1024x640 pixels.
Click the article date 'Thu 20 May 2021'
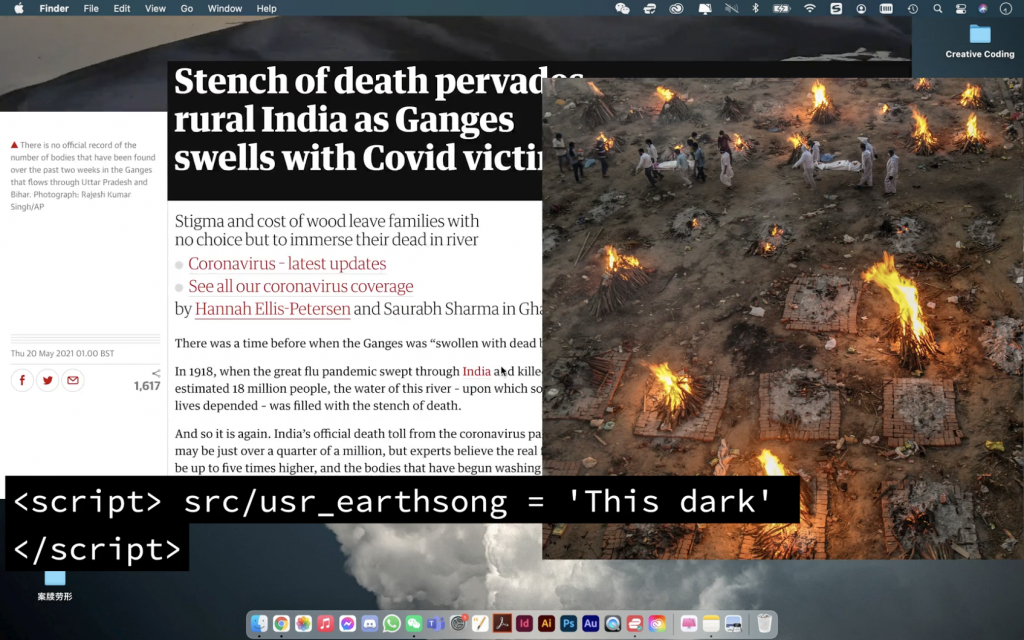pyautogui.click(x=62, y=353)
